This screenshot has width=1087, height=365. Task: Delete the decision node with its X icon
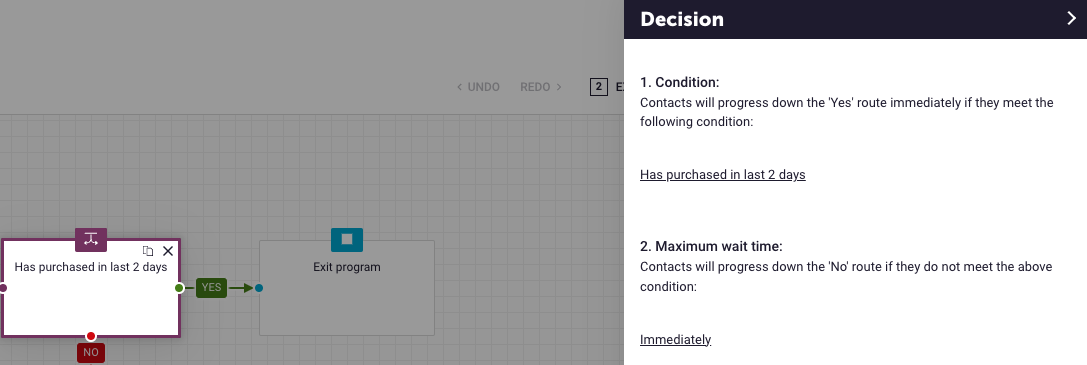(x=168, y=251)
